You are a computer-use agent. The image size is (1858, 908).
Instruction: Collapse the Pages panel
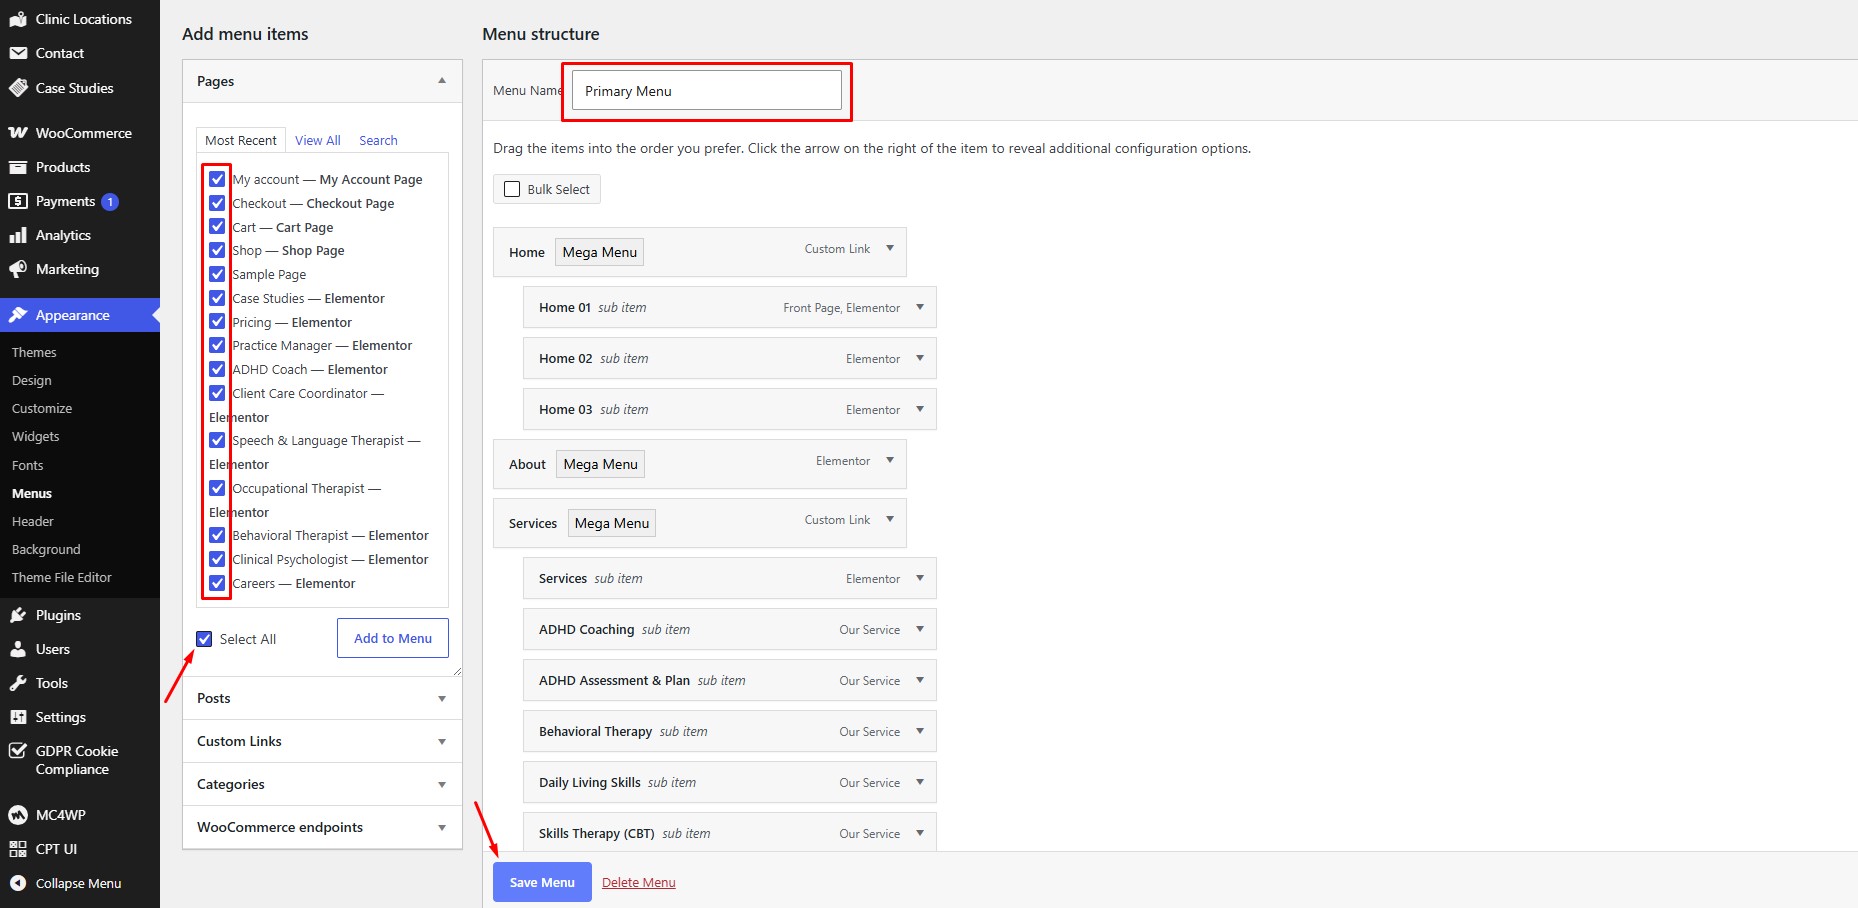pyautogui.click(x=442, y=81)
